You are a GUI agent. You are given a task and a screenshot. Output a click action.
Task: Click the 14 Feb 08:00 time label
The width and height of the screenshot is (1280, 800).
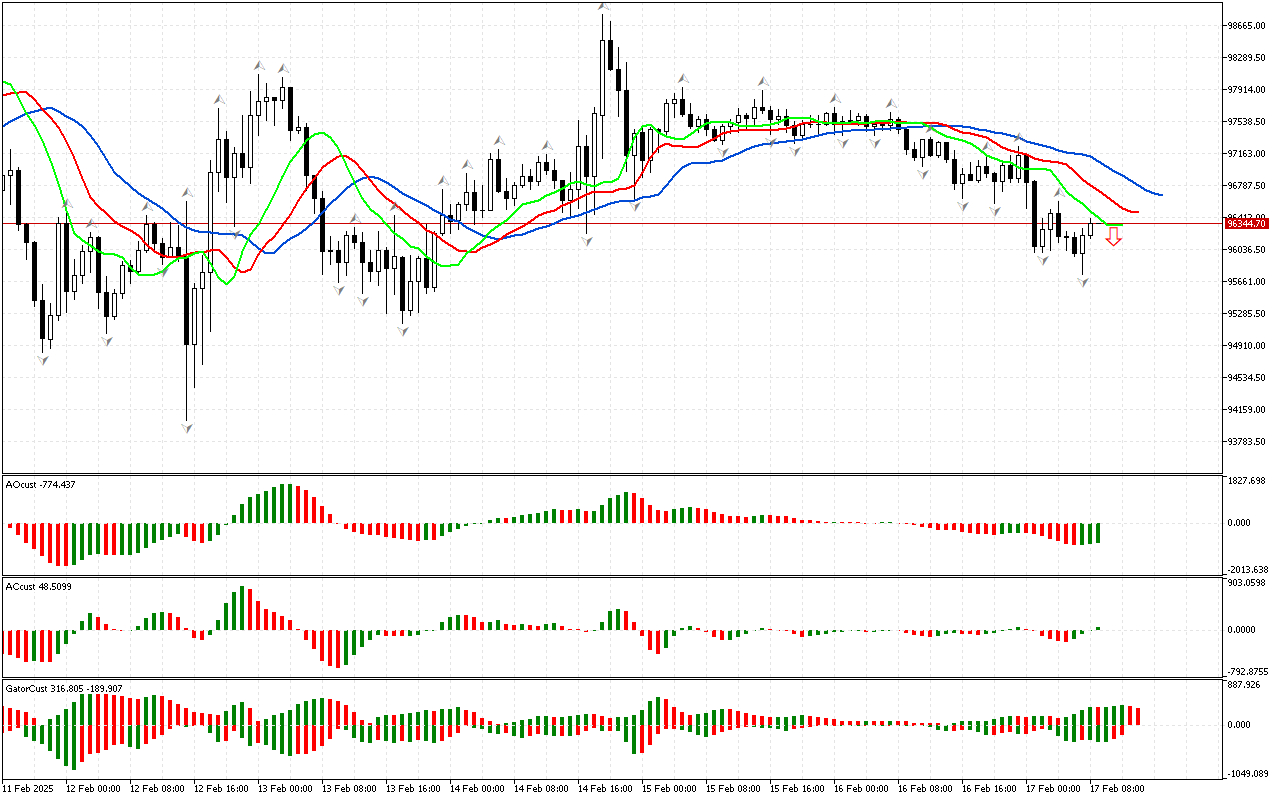(541, 789)
